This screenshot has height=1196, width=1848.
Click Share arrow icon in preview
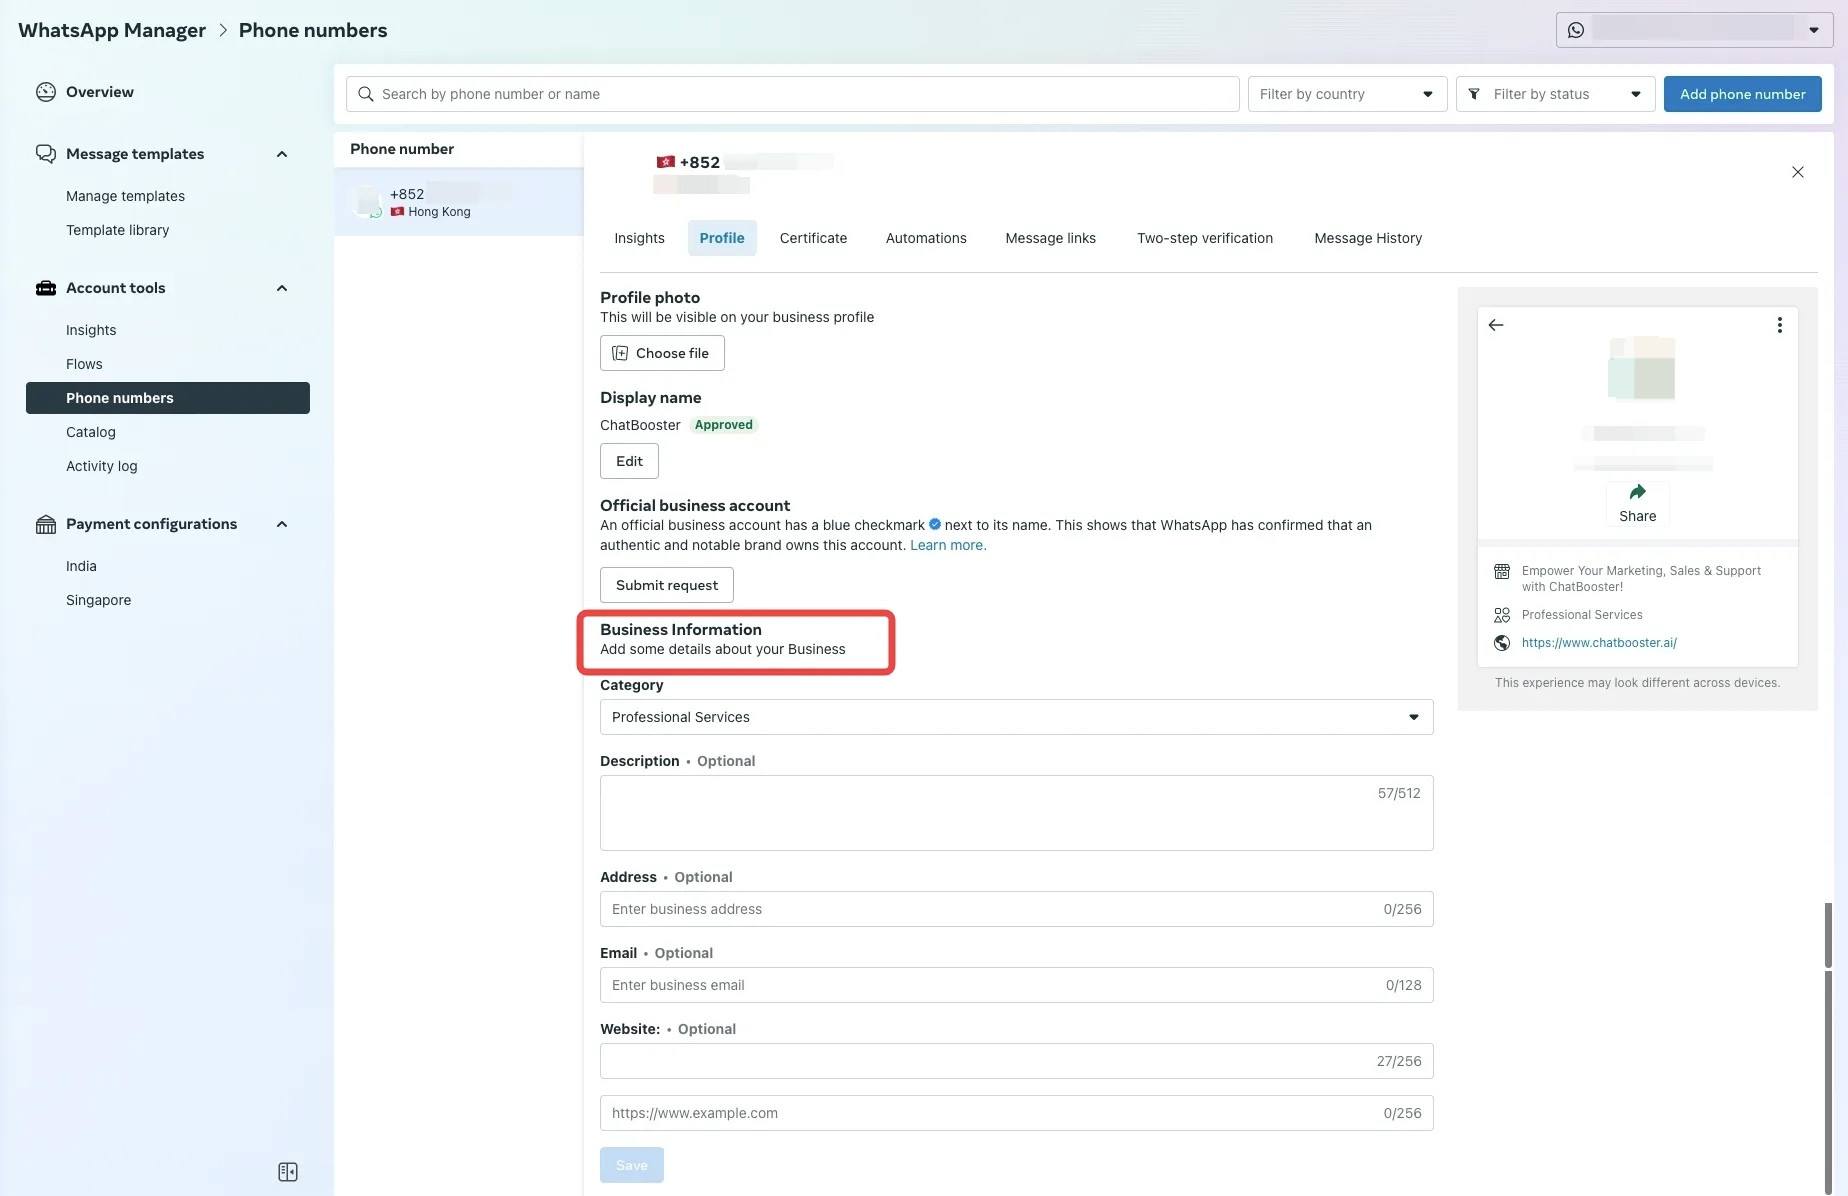[1638, 492]
